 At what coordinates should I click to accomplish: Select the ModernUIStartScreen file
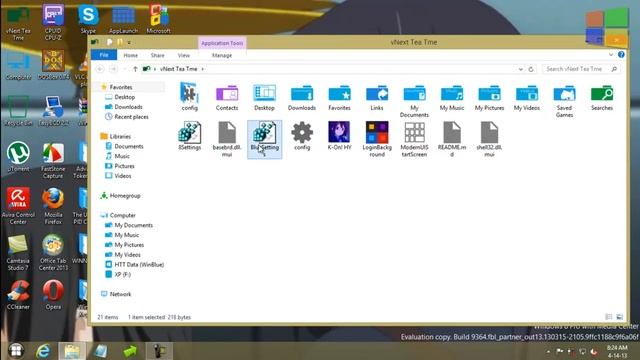point(414,140)
